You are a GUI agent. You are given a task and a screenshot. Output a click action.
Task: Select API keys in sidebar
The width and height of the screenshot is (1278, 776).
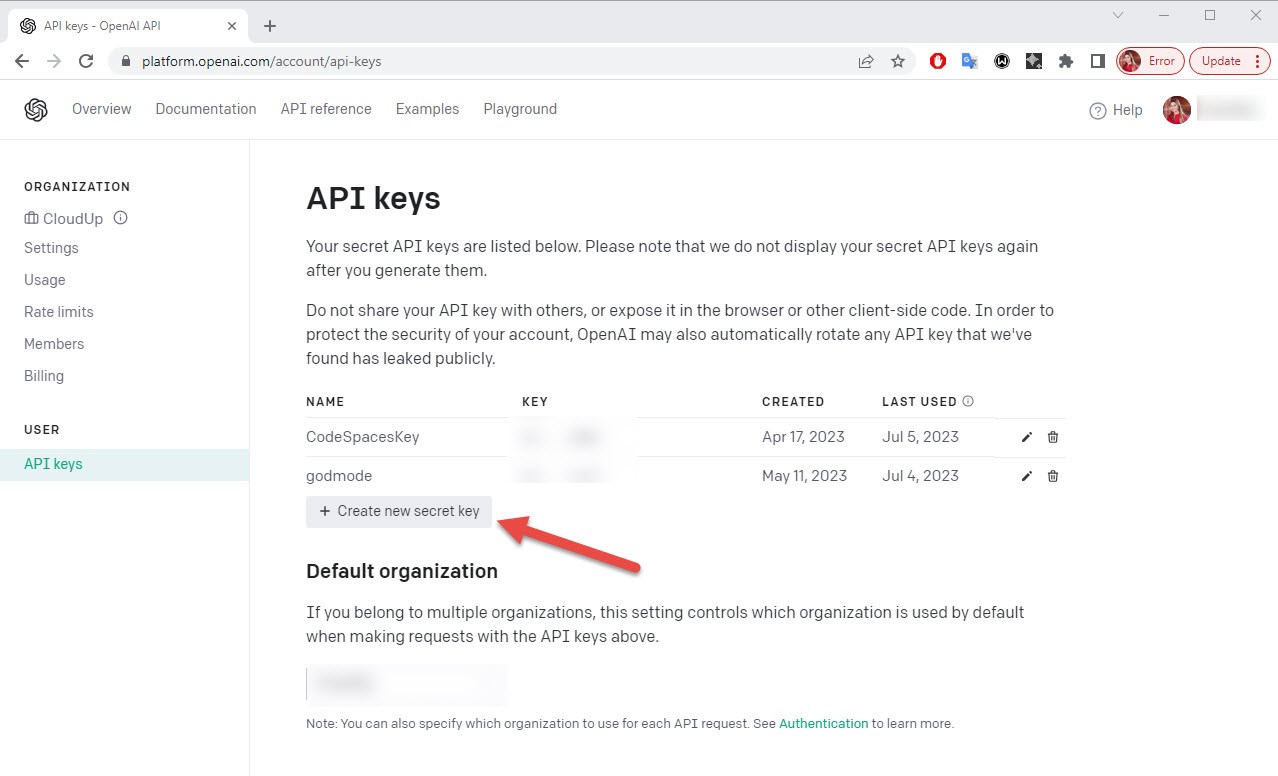124,464
